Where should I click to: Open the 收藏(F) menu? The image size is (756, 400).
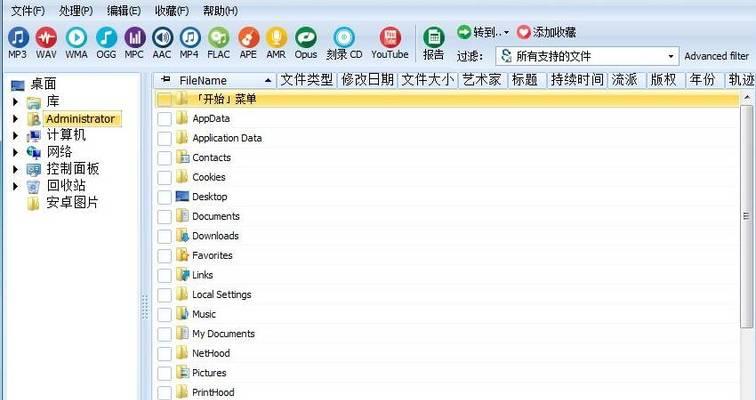(x=172, y=10)
